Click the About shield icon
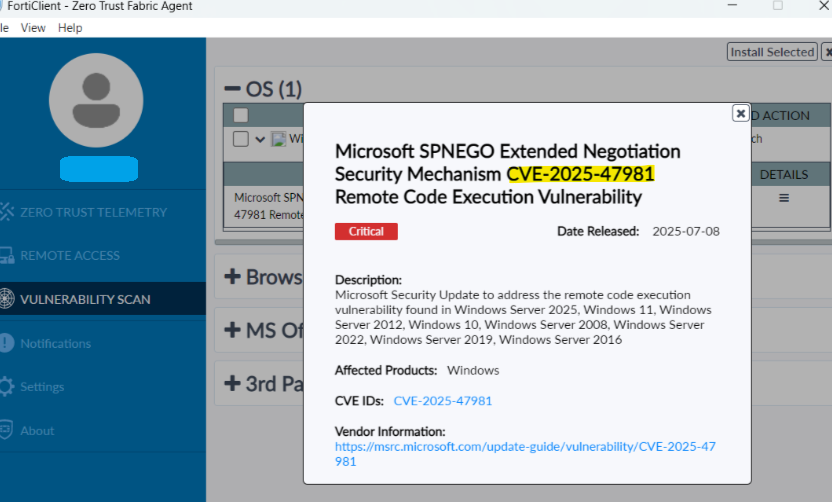The image size is (832, 502). [6, 430]
